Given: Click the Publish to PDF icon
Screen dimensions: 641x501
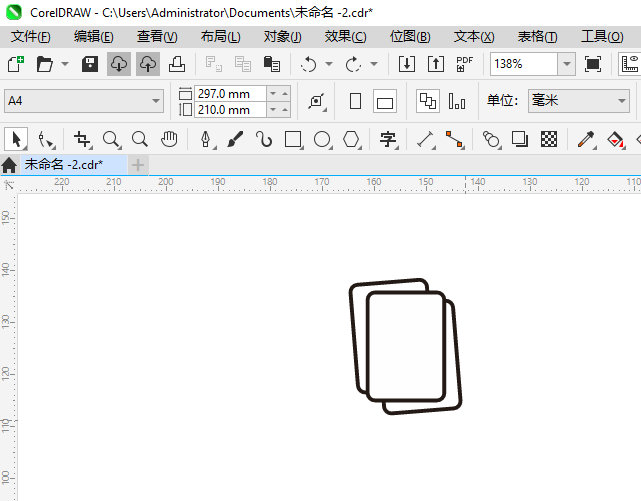Looking at the screenshot, I should [464, 64].
